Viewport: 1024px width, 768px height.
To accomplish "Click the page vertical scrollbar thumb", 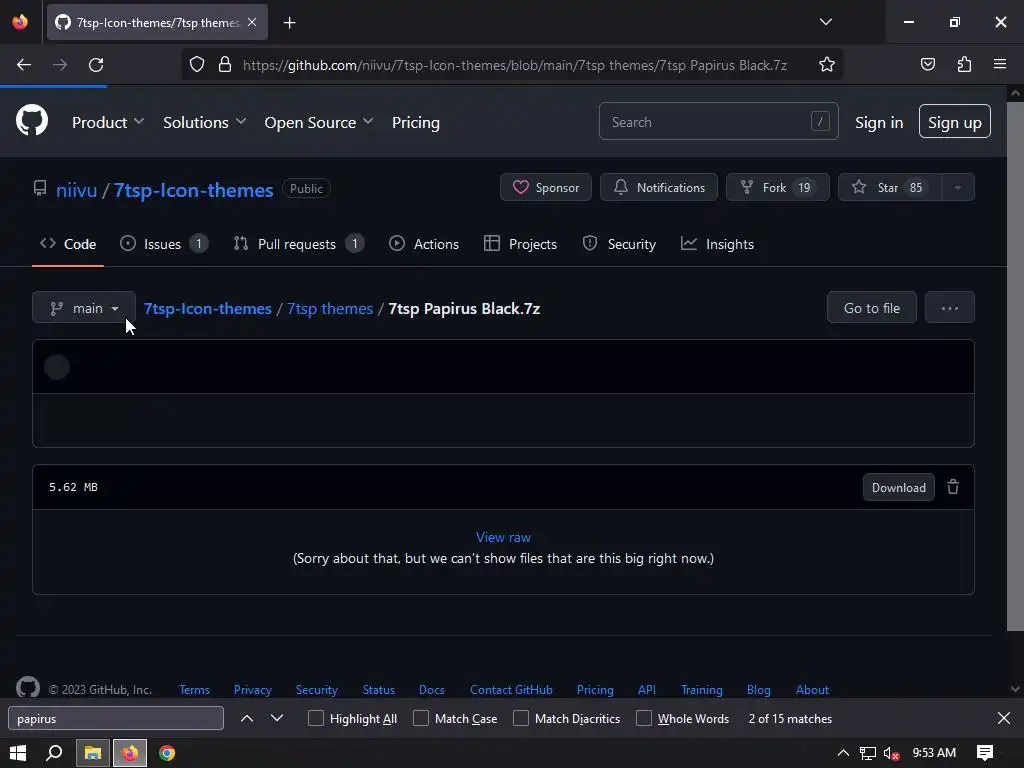I will pyautogui.click(x=1015, y=366).
